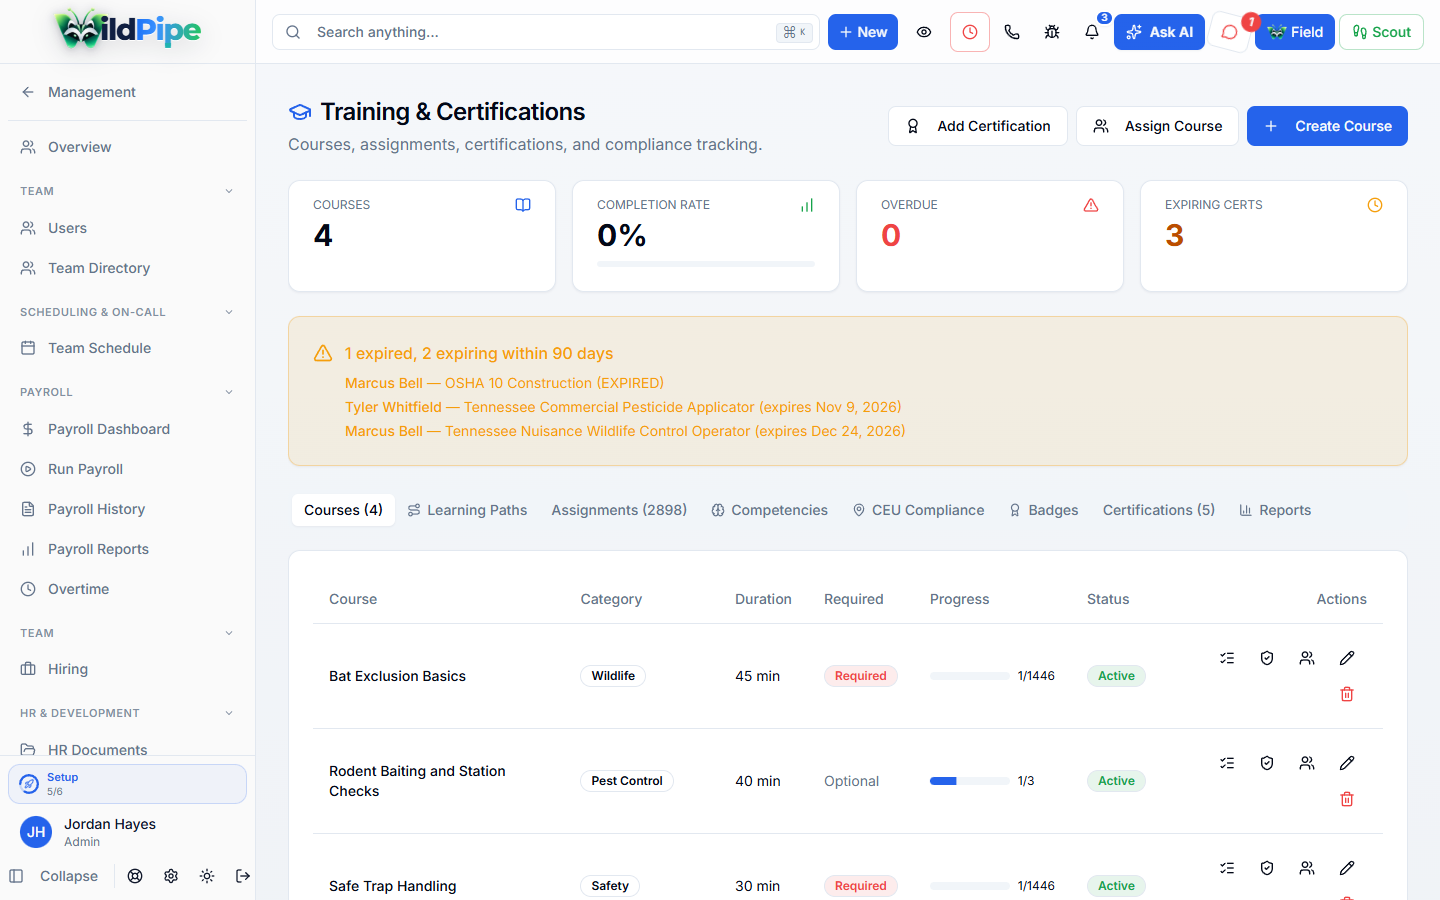Collapse the PAYROLL sidebar section

click(x=229, y=392)
